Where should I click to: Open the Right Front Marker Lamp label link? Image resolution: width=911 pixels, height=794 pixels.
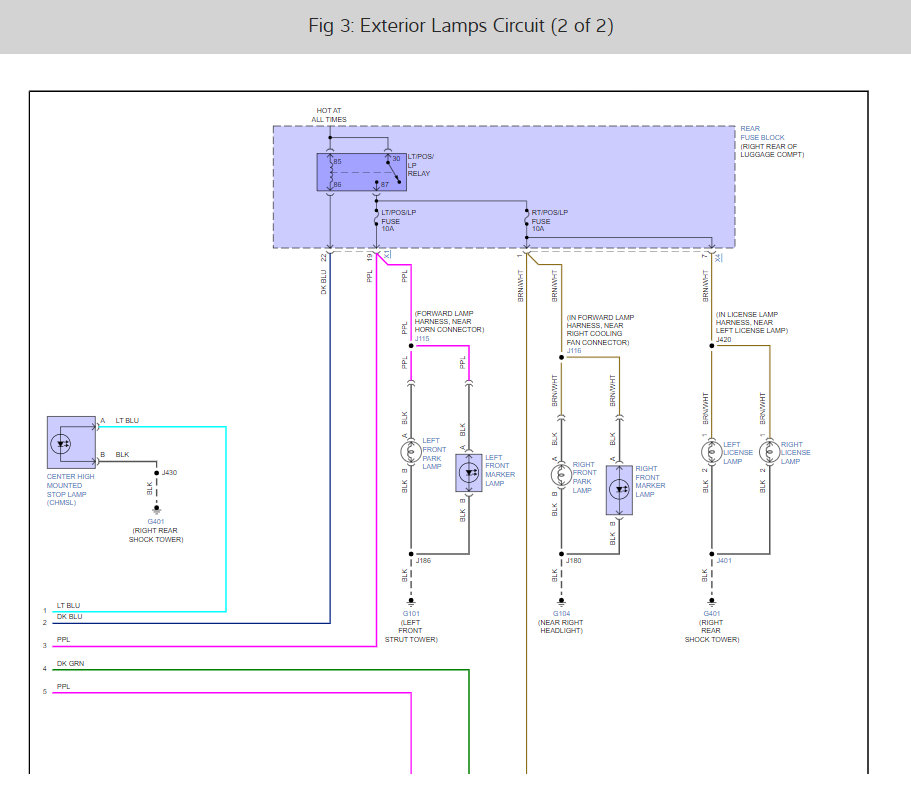click(x=650, y=482)
